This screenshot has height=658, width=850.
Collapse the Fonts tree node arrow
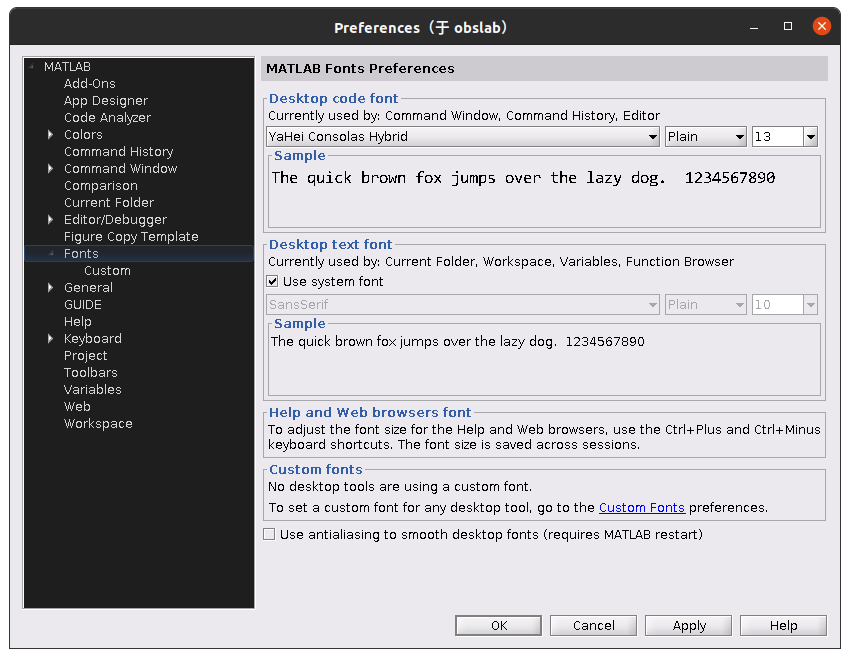(x=51, y=253)
